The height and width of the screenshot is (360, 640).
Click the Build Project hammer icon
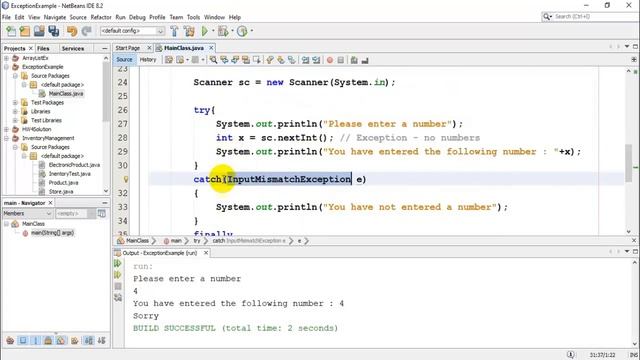174,31
